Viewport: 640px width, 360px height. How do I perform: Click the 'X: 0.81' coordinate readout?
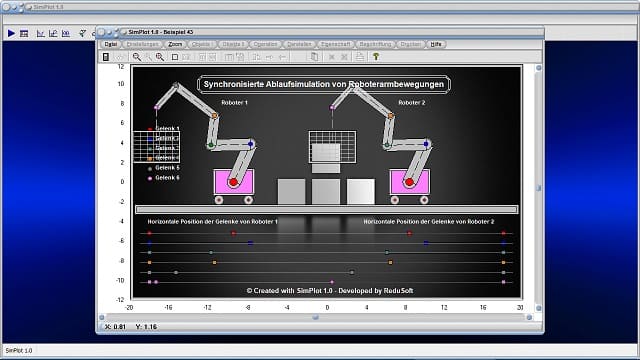116,327
